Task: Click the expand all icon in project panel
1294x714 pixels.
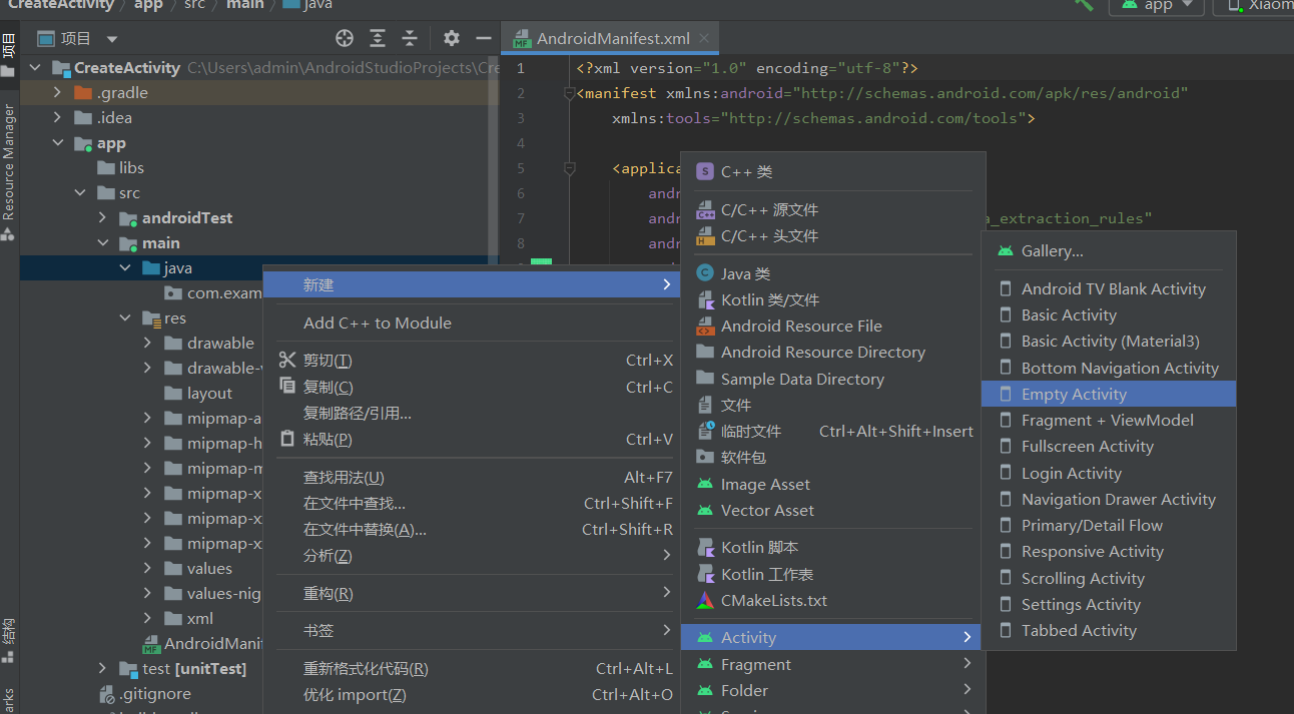Action: (x=377, y=38)
